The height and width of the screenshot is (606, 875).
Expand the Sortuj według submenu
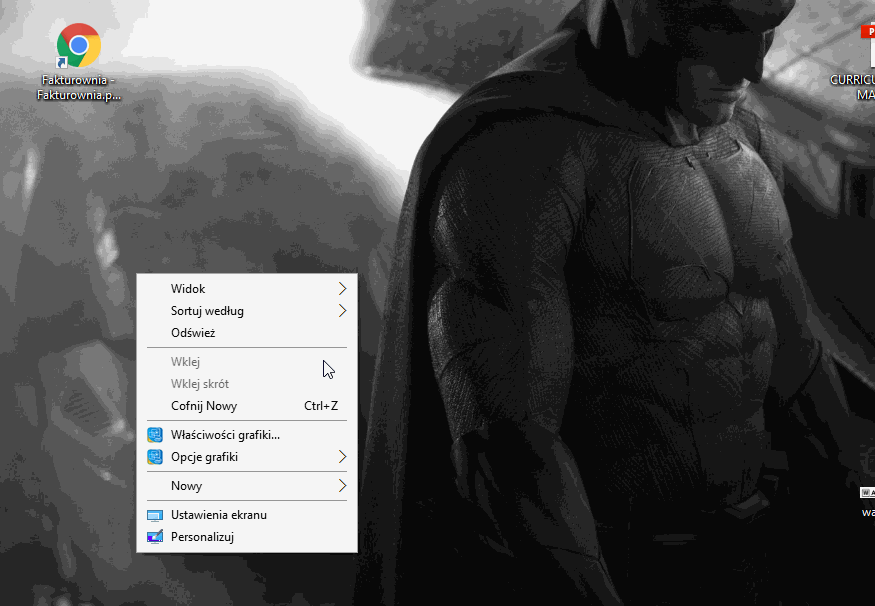342,310
